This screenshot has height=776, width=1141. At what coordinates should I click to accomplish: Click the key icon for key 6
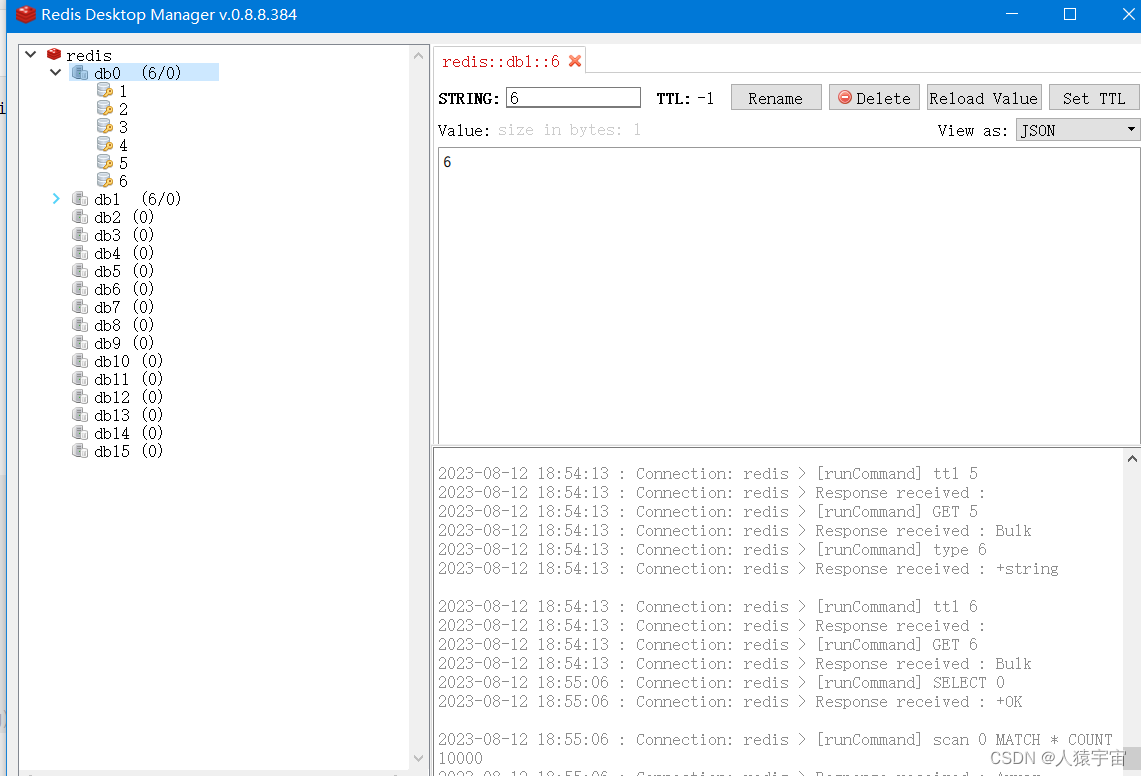click(x=105, y=180)
